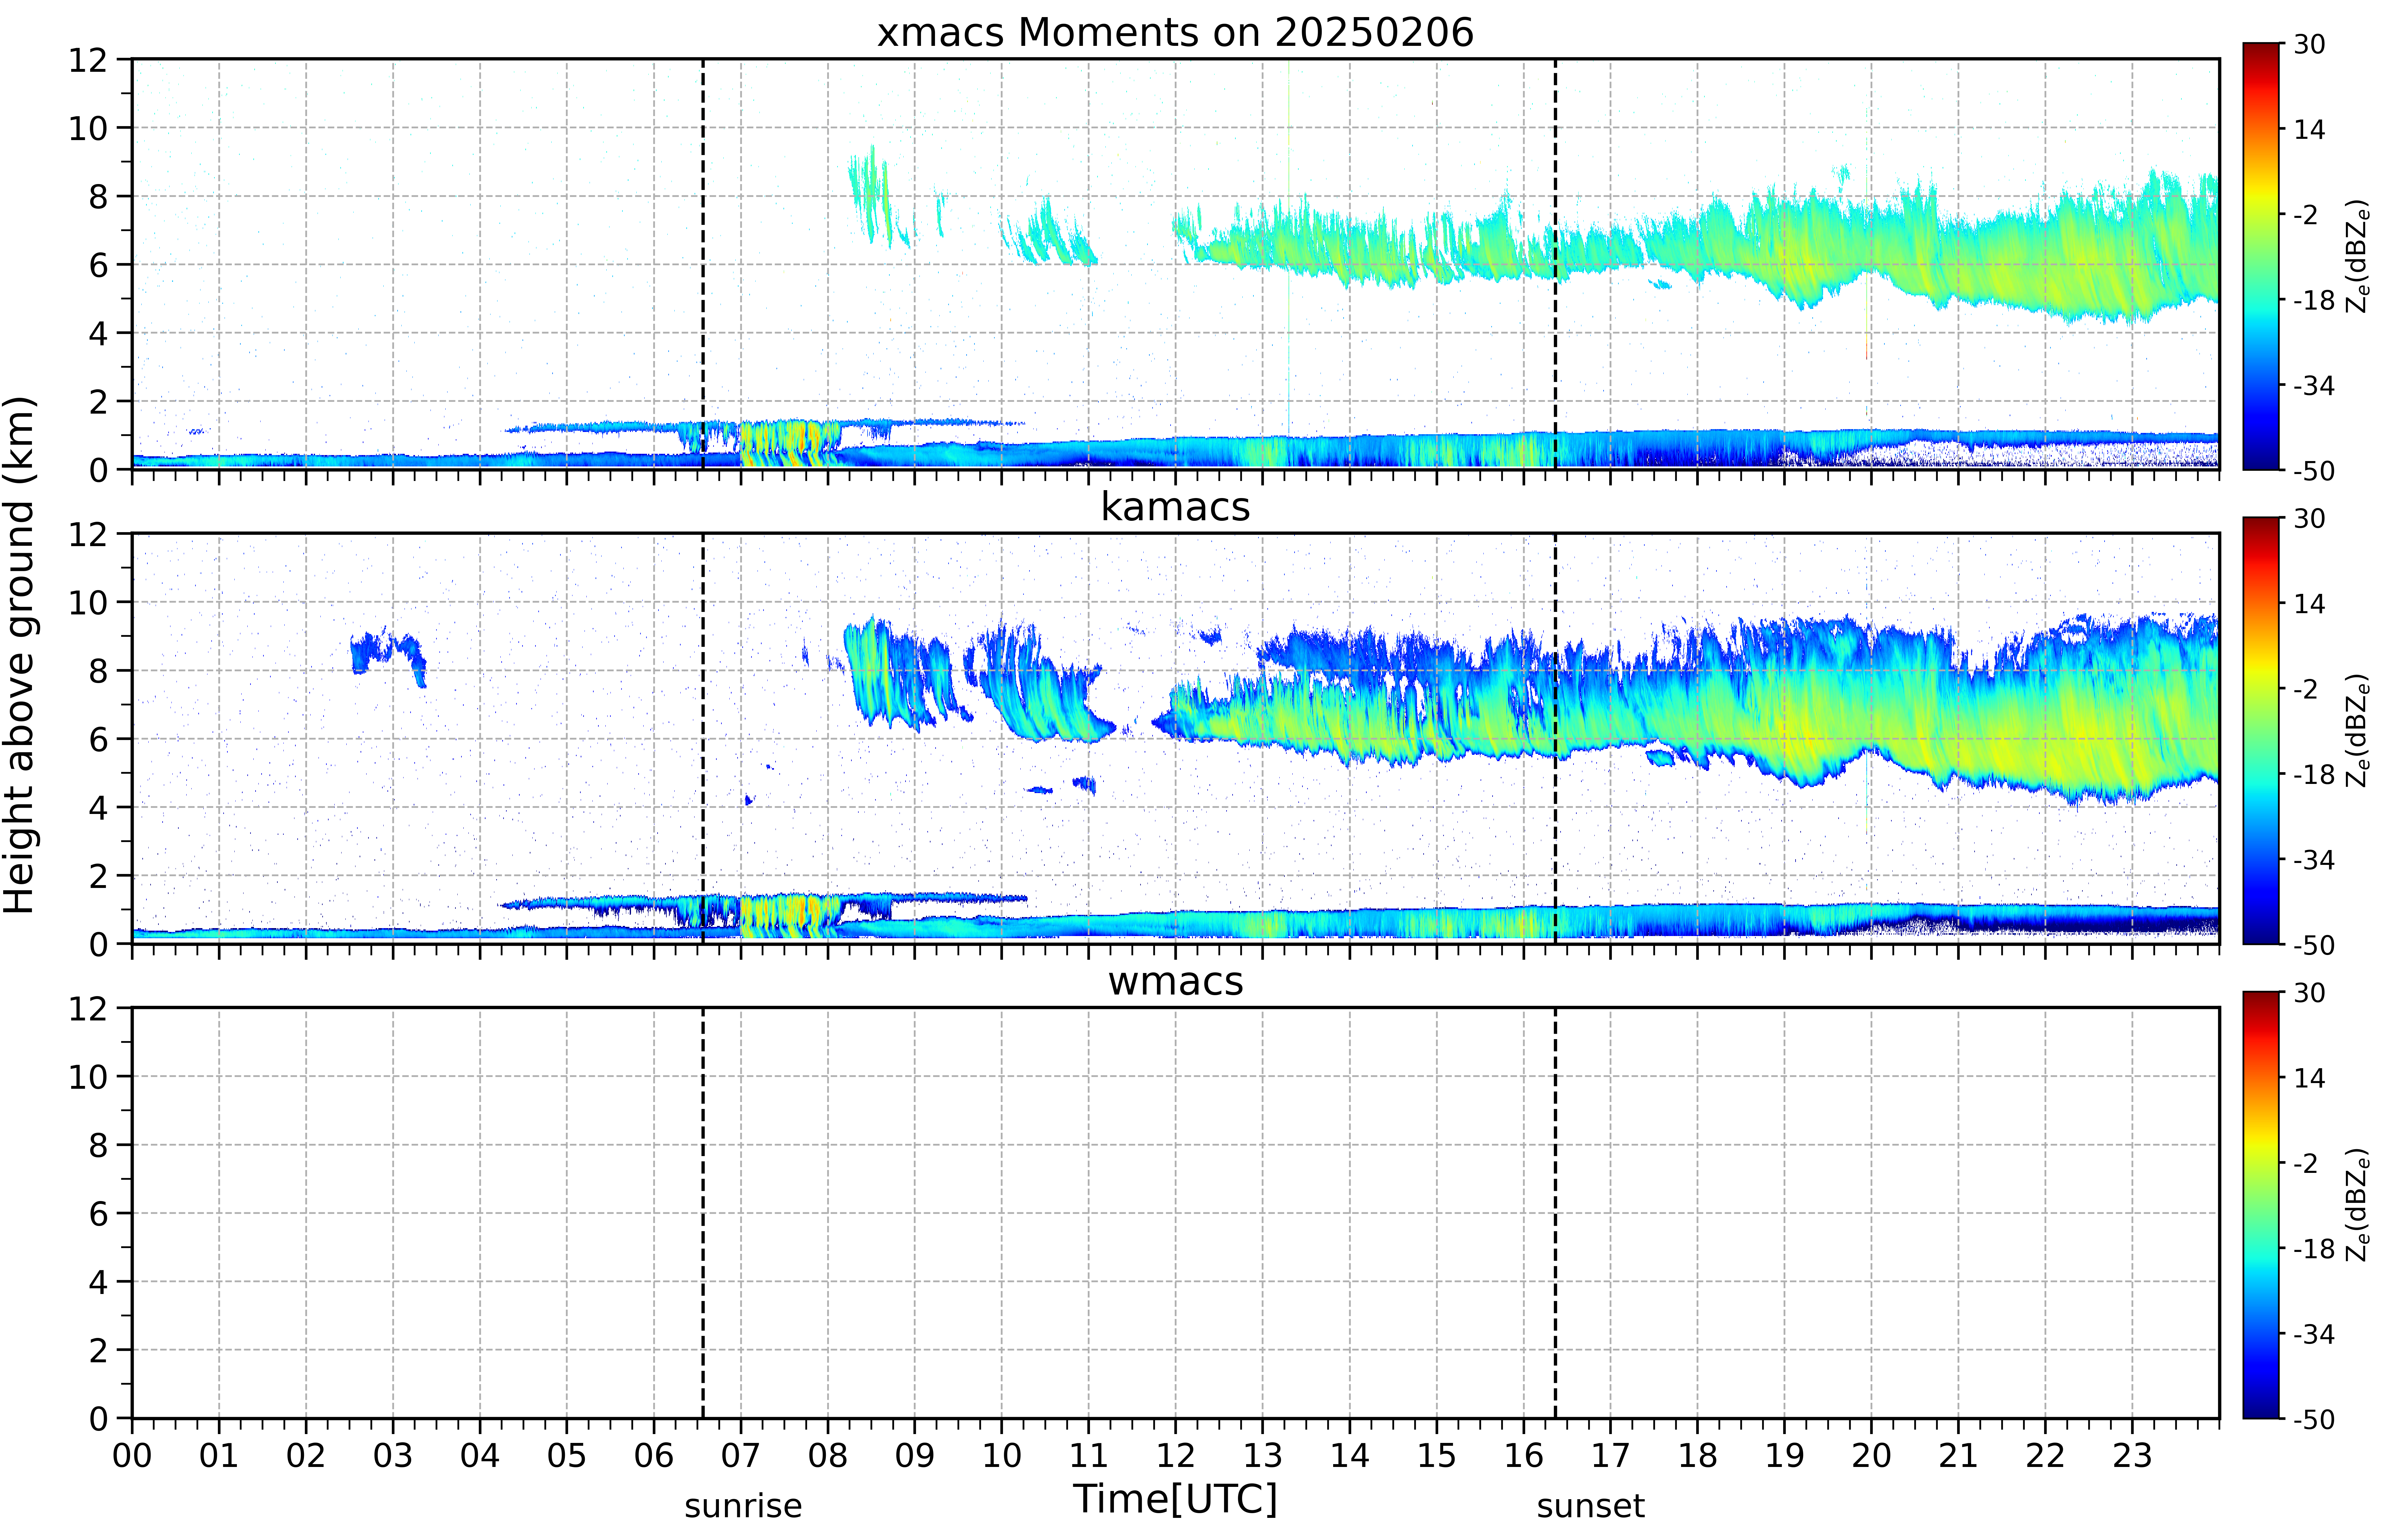Click the Ze(dBZe) label beside the xmacs colorbar
The width and height of the screenshot is (2387, 1540).
(x=2358, y=256)
